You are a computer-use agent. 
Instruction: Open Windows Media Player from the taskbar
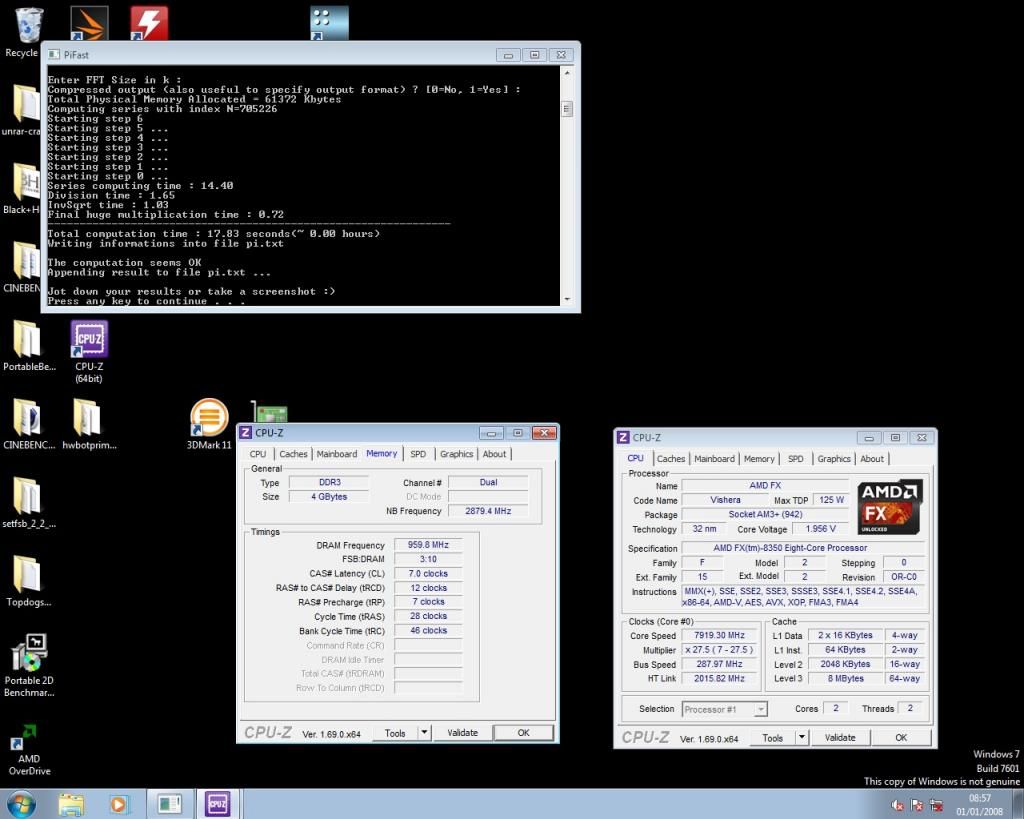pyautogui.click(x=119, y=803)
